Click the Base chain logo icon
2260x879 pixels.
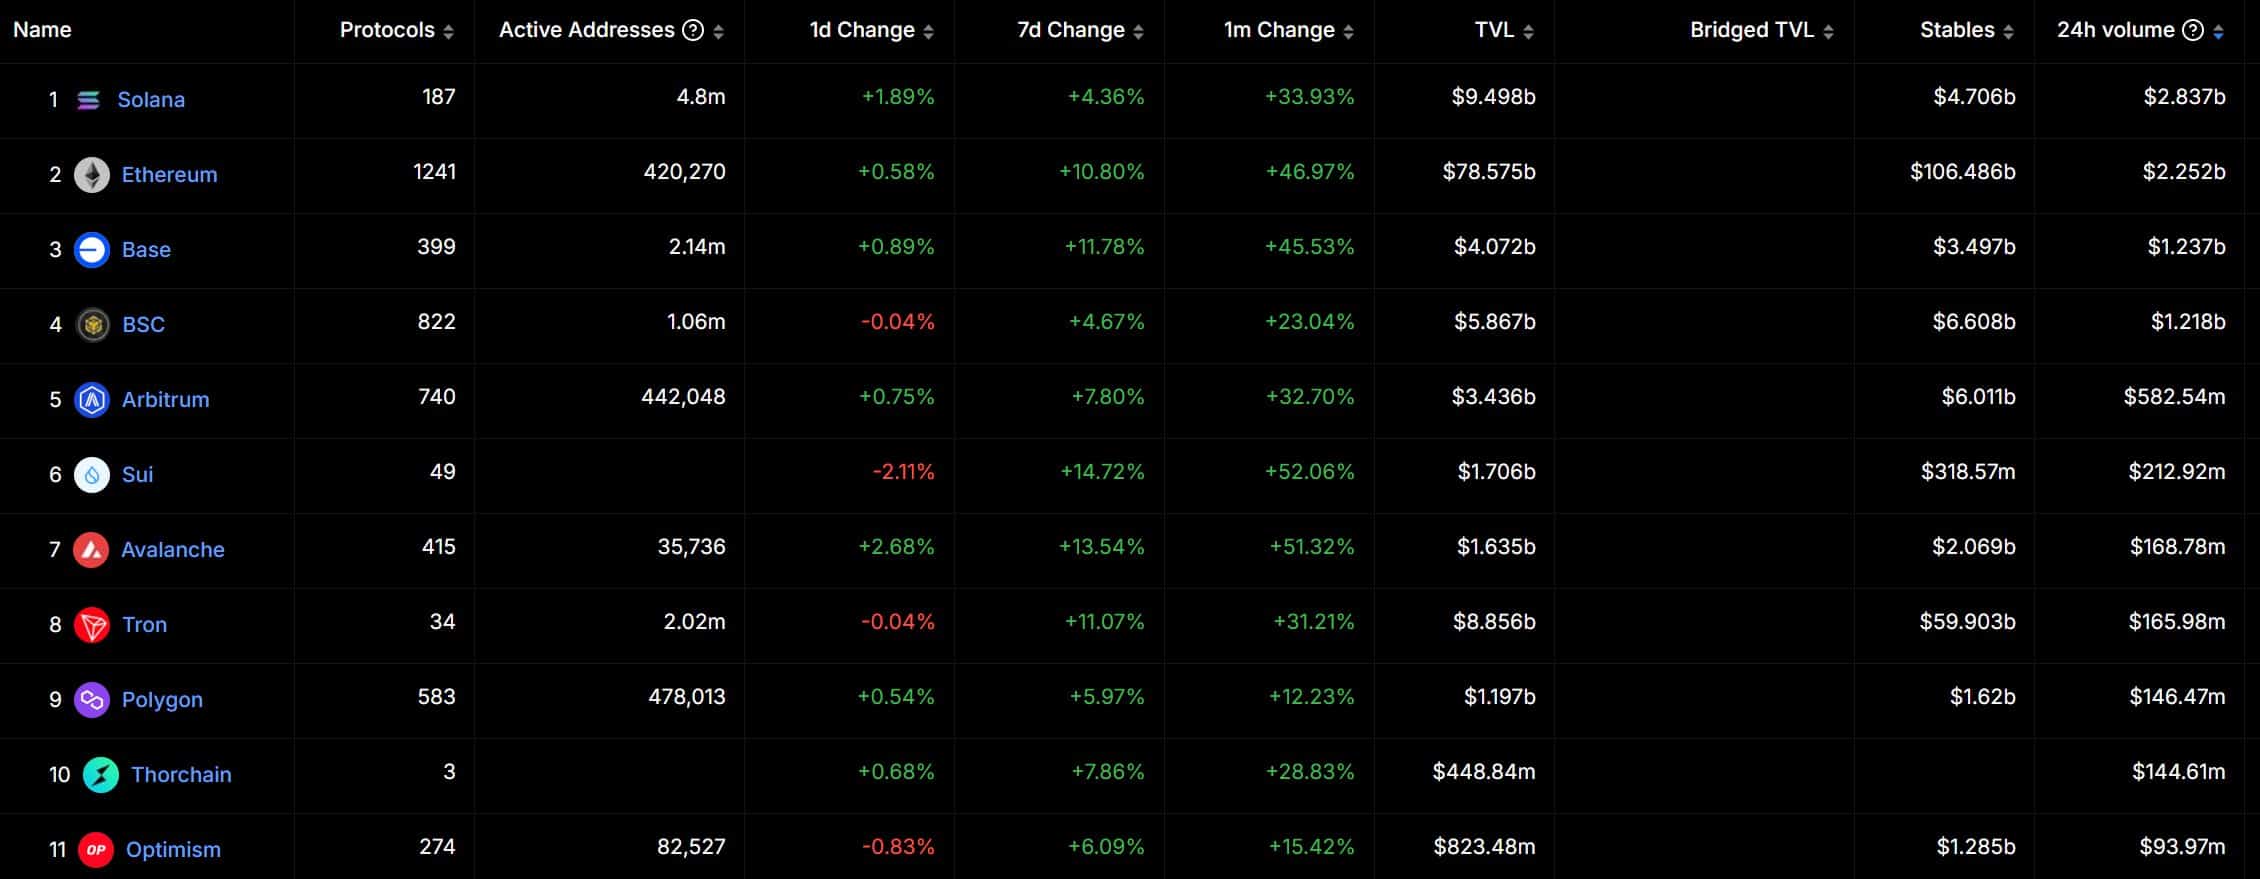coord(92,250)
